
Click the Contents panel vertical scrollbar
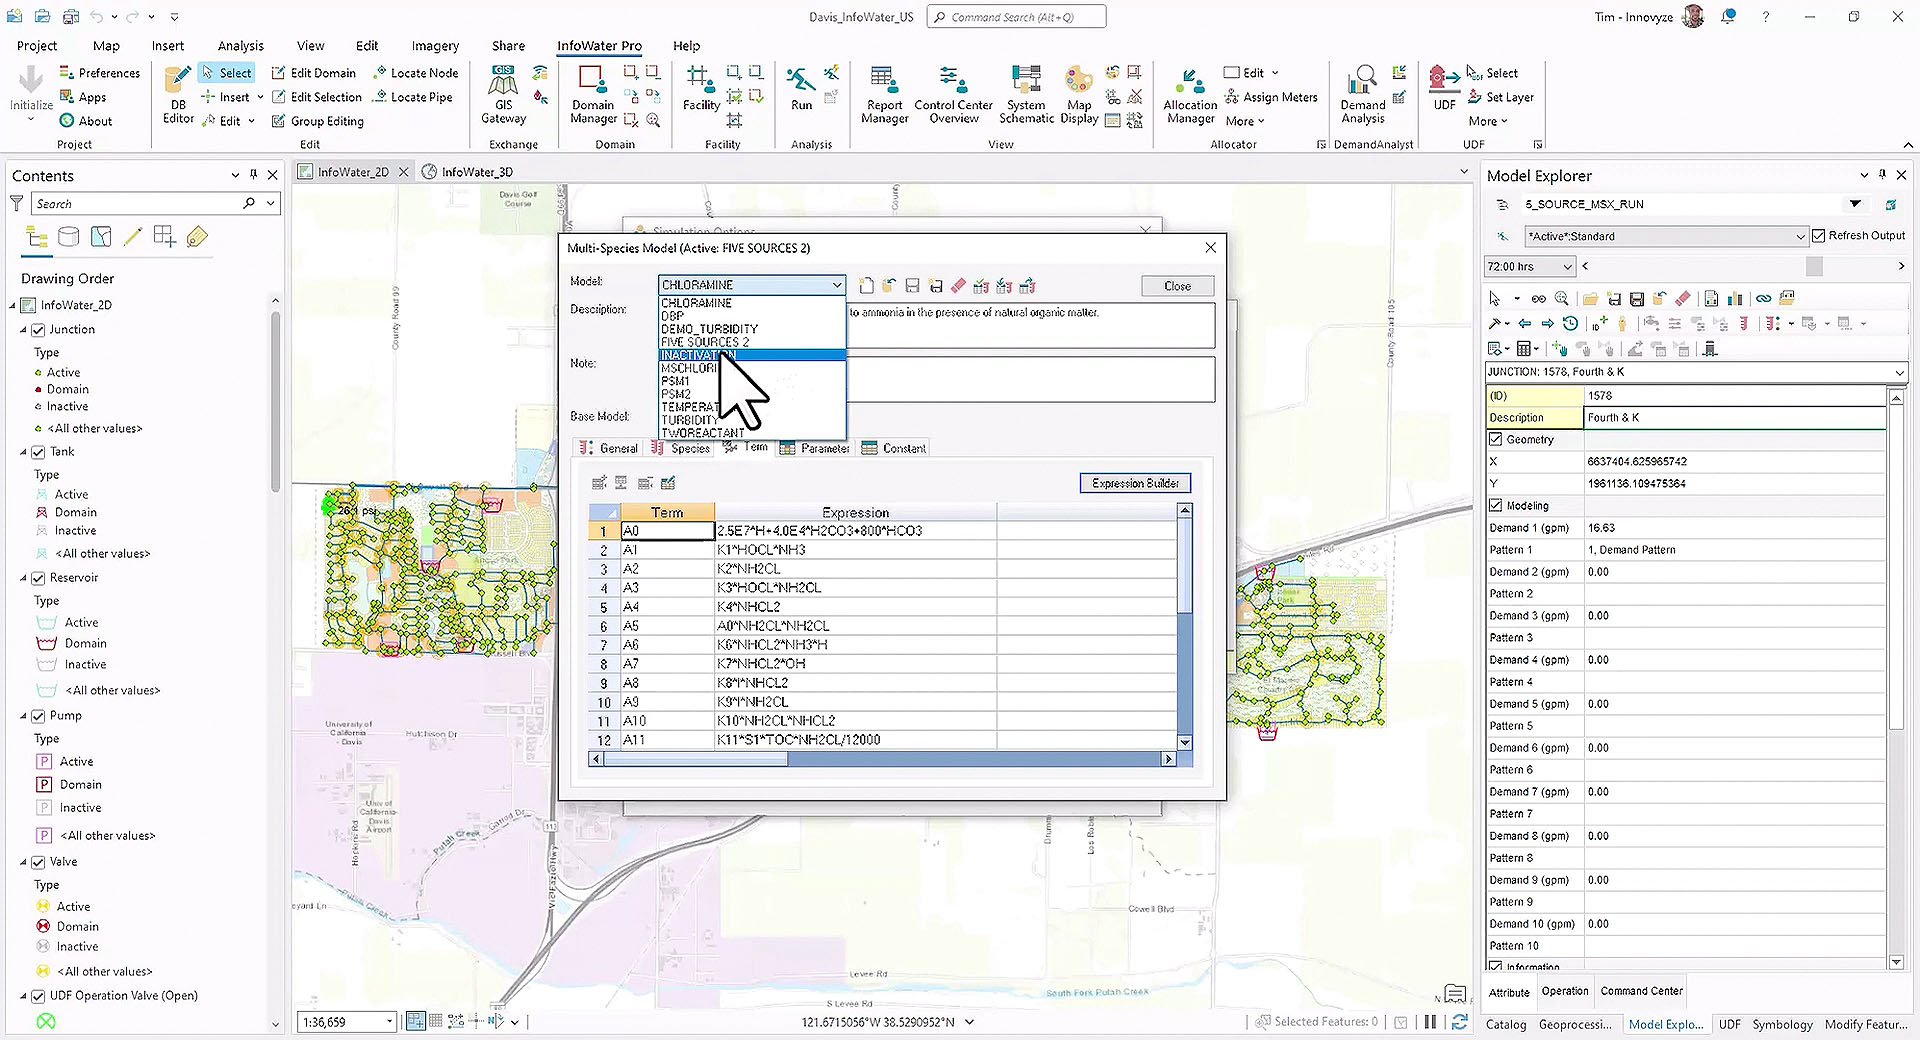[x=275, y=660]
